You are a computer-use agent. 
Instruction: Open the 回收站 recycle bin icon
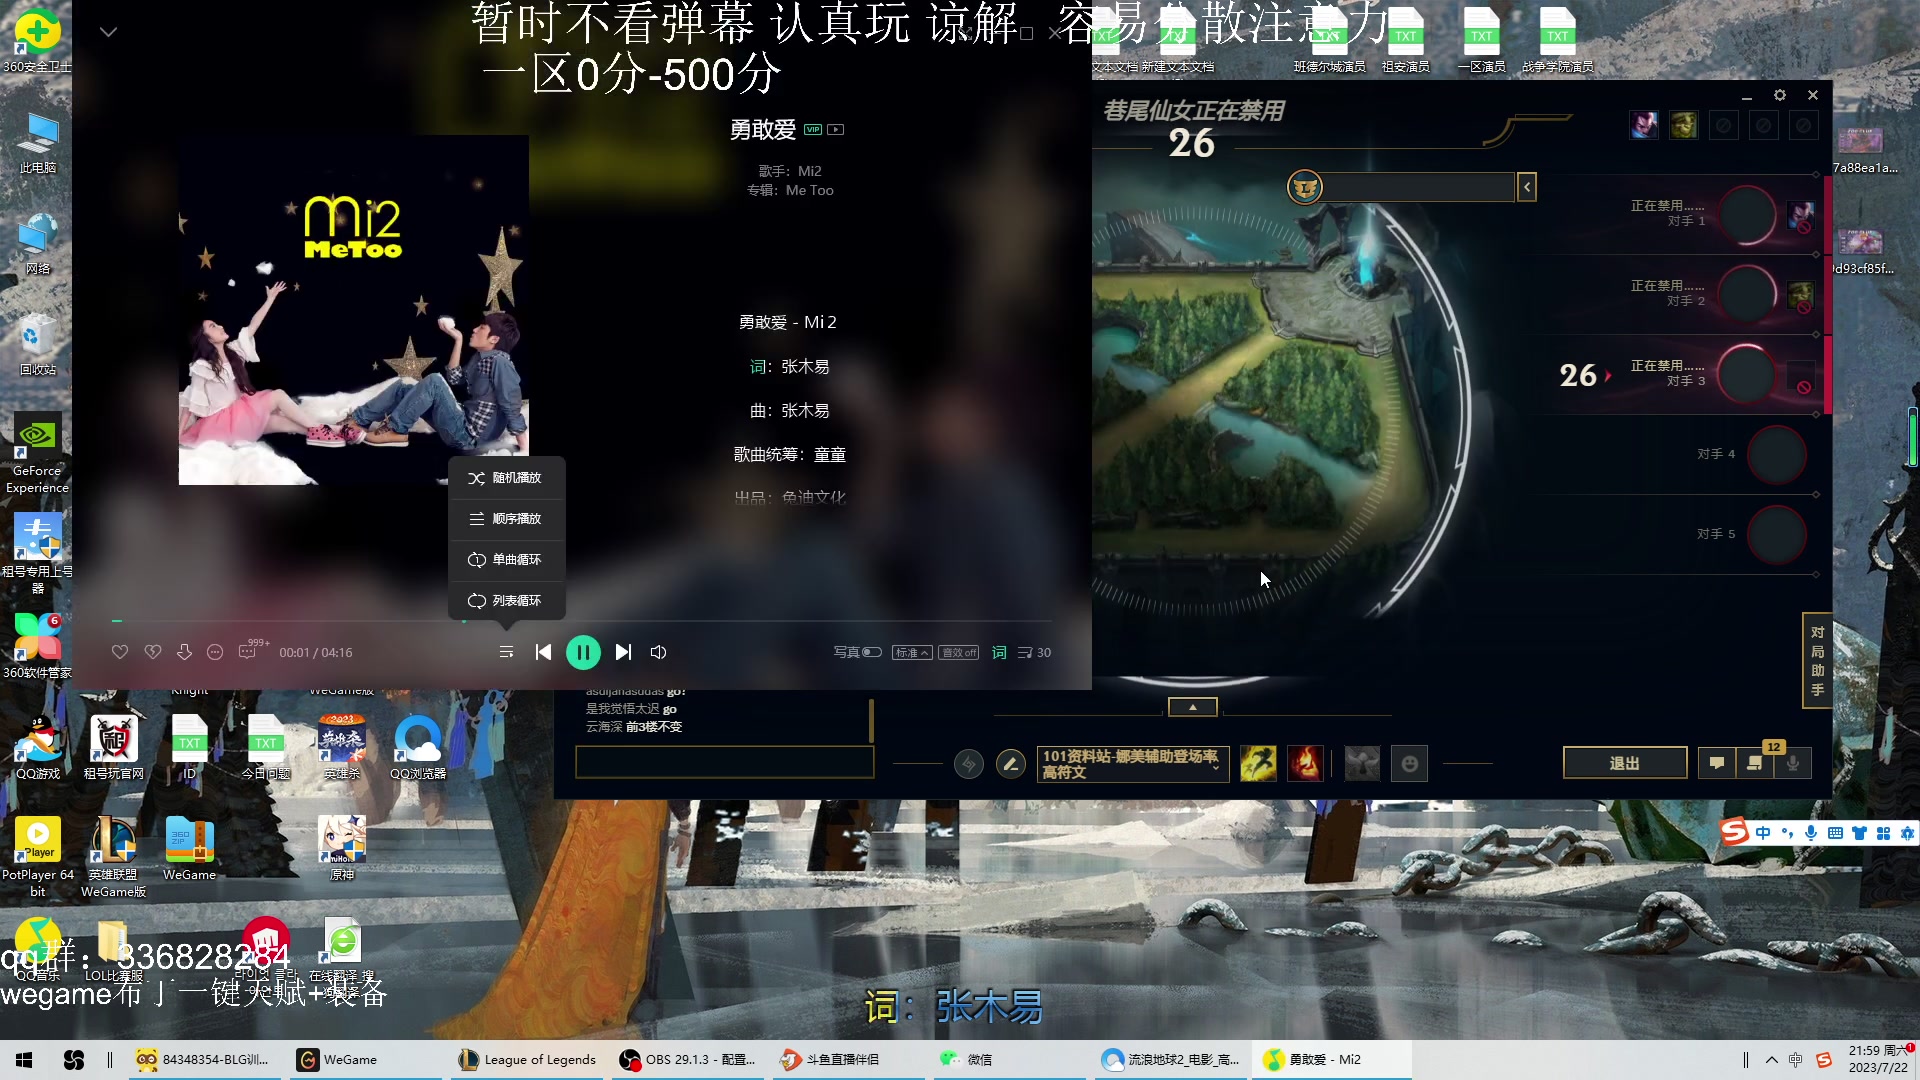pos(37,344)
